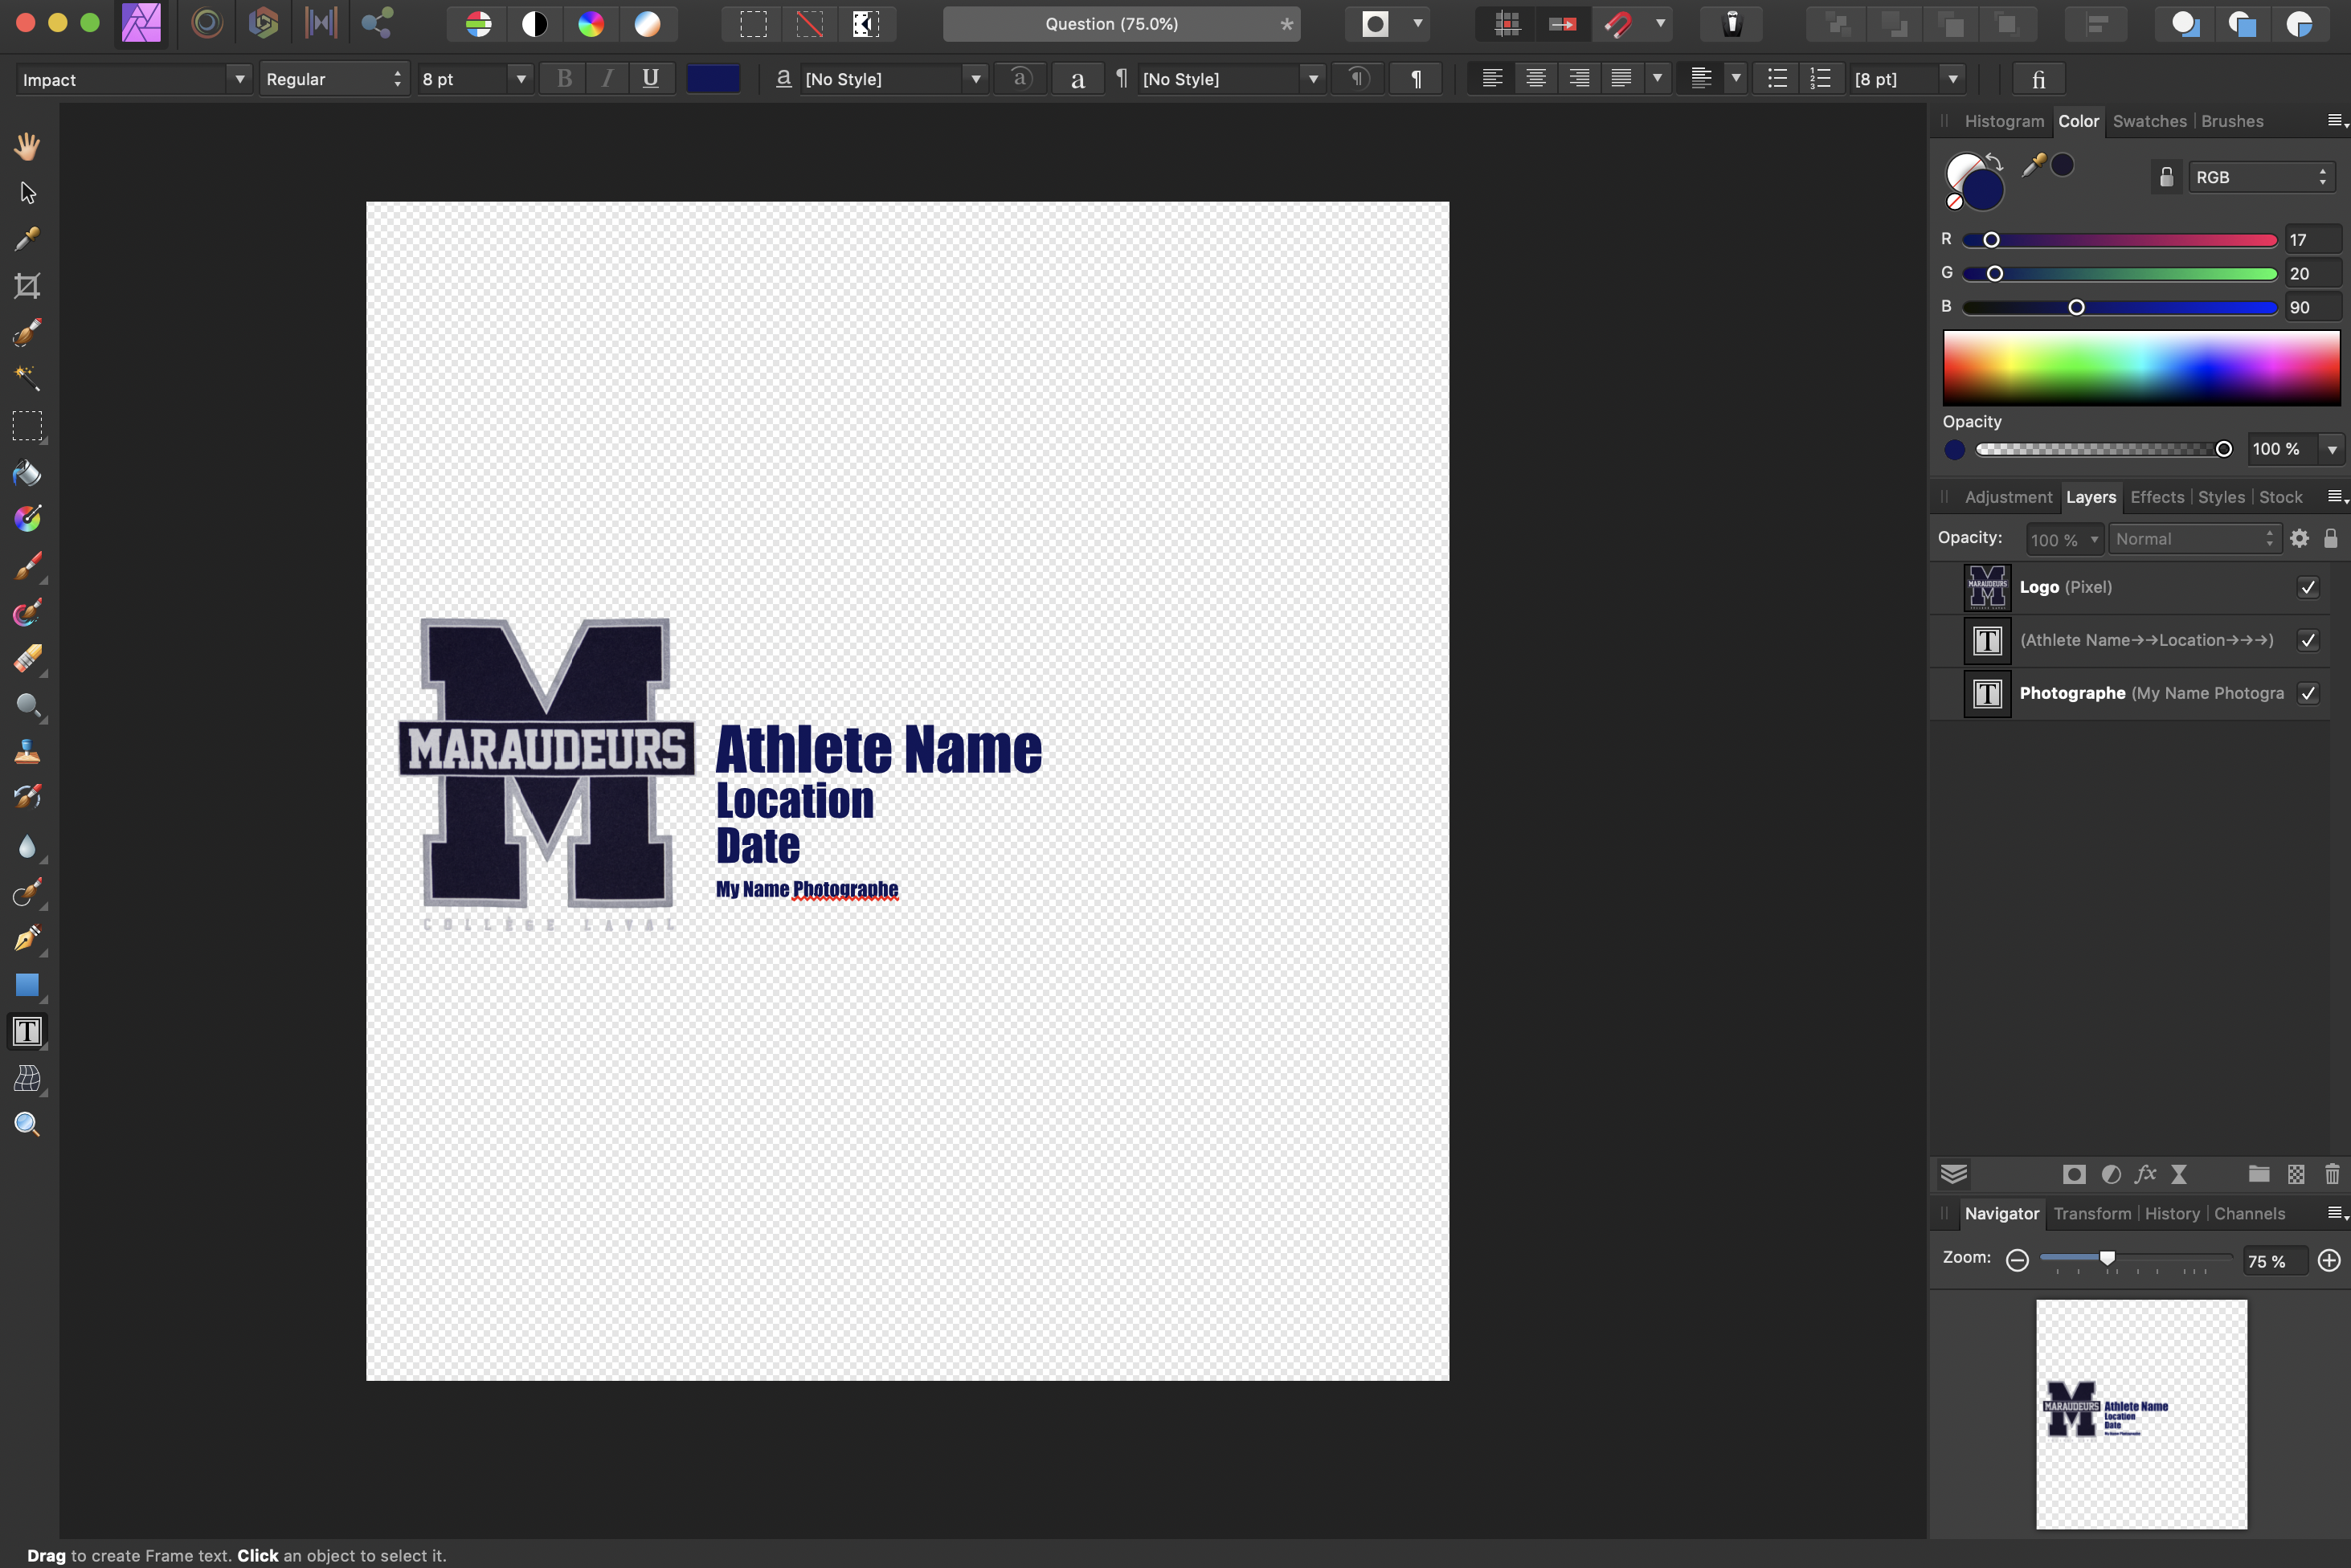This screenshot has width=2351, height=1568.
Task: Select the Flood Select magic wand tool
Action: [x=27, y=378]
